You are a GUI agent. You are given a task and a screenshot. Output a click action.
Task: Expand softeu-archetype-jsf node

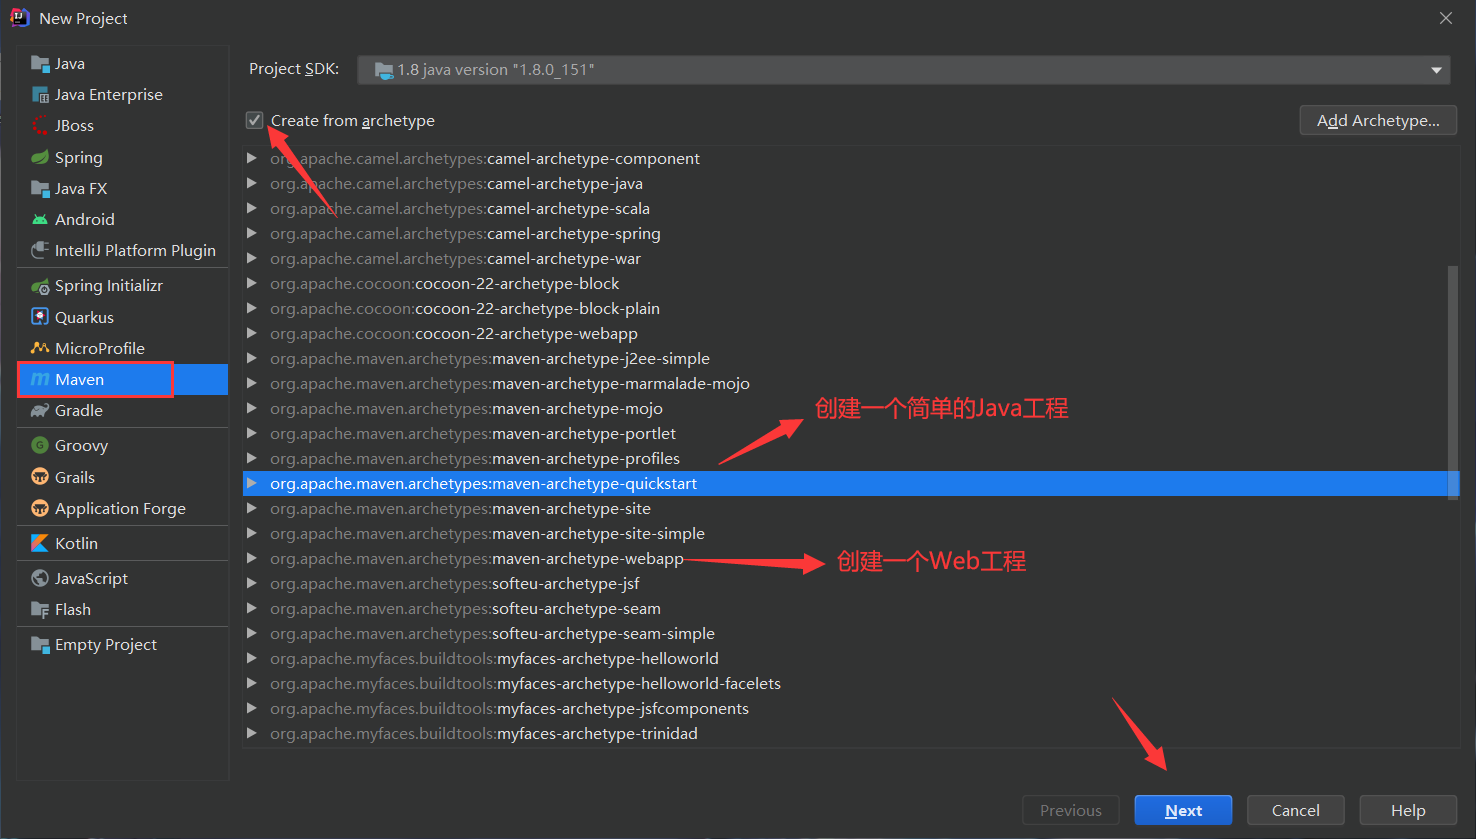(x=252, y=583)
